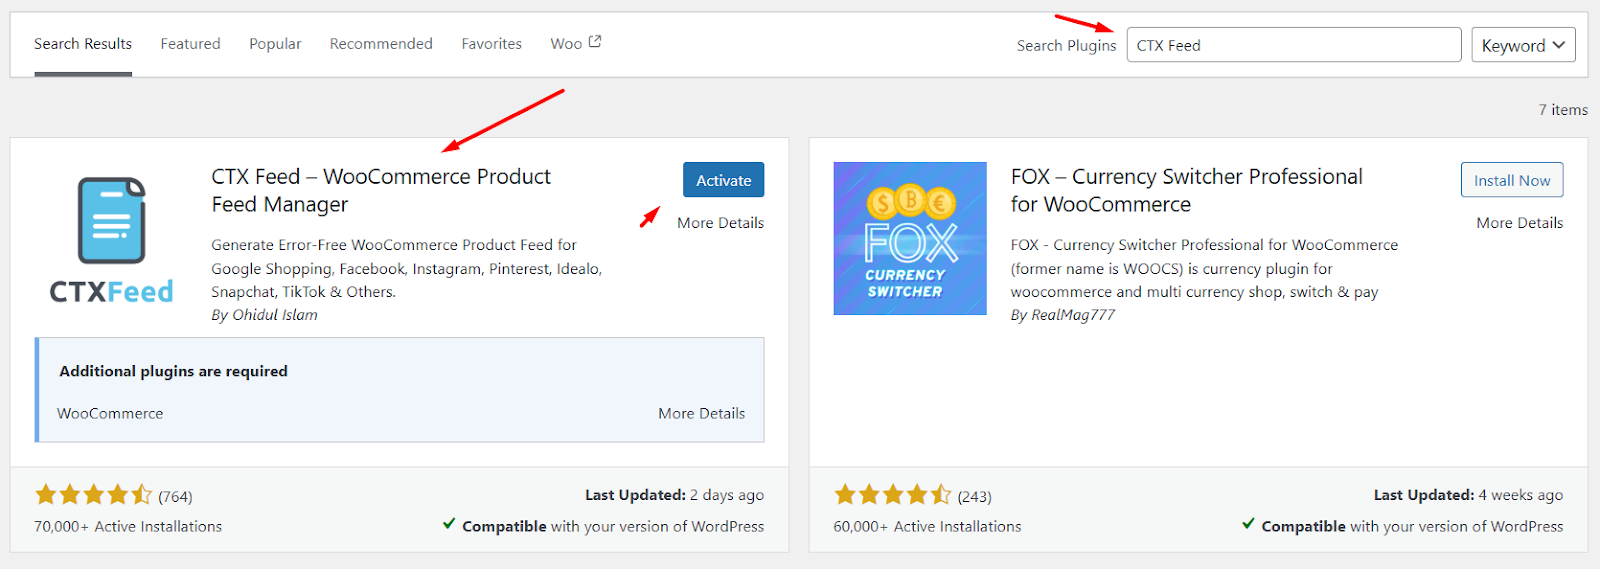Switch to the Popular tab
This screenshot has height=569, width=1600.
point(275,44)
